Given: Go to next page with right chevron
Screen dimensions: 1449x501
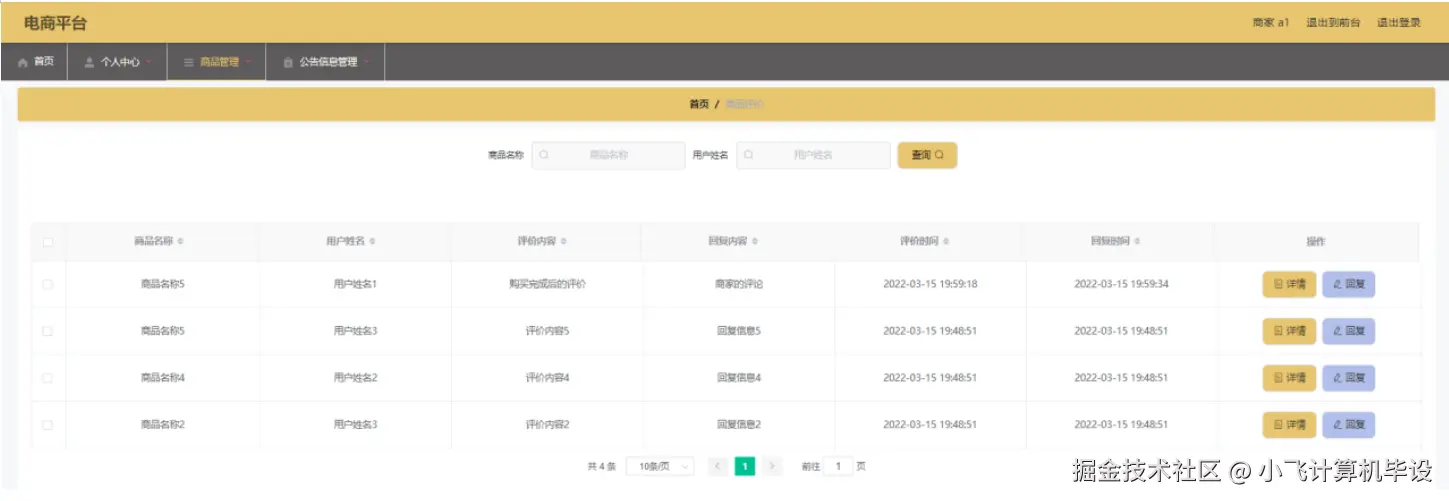Looking at the screenshot, I should pyautogui.click(x=772, y=466).
